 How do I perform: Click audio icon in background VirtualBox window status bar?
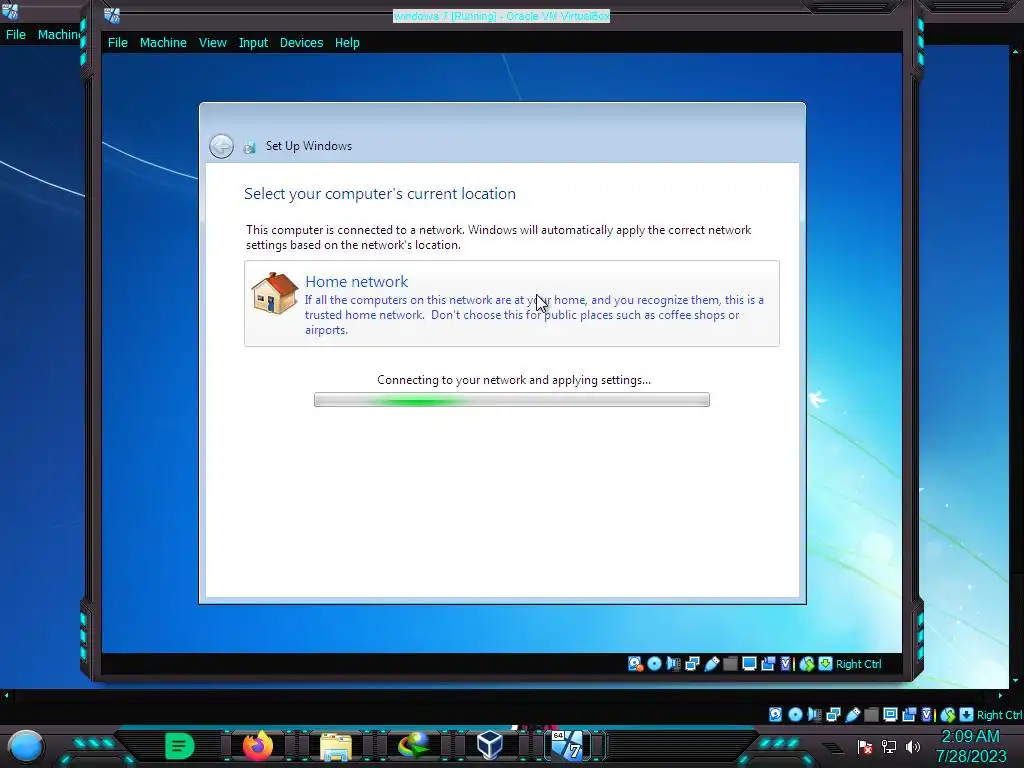pyautogui.click(x=814, y=714)
